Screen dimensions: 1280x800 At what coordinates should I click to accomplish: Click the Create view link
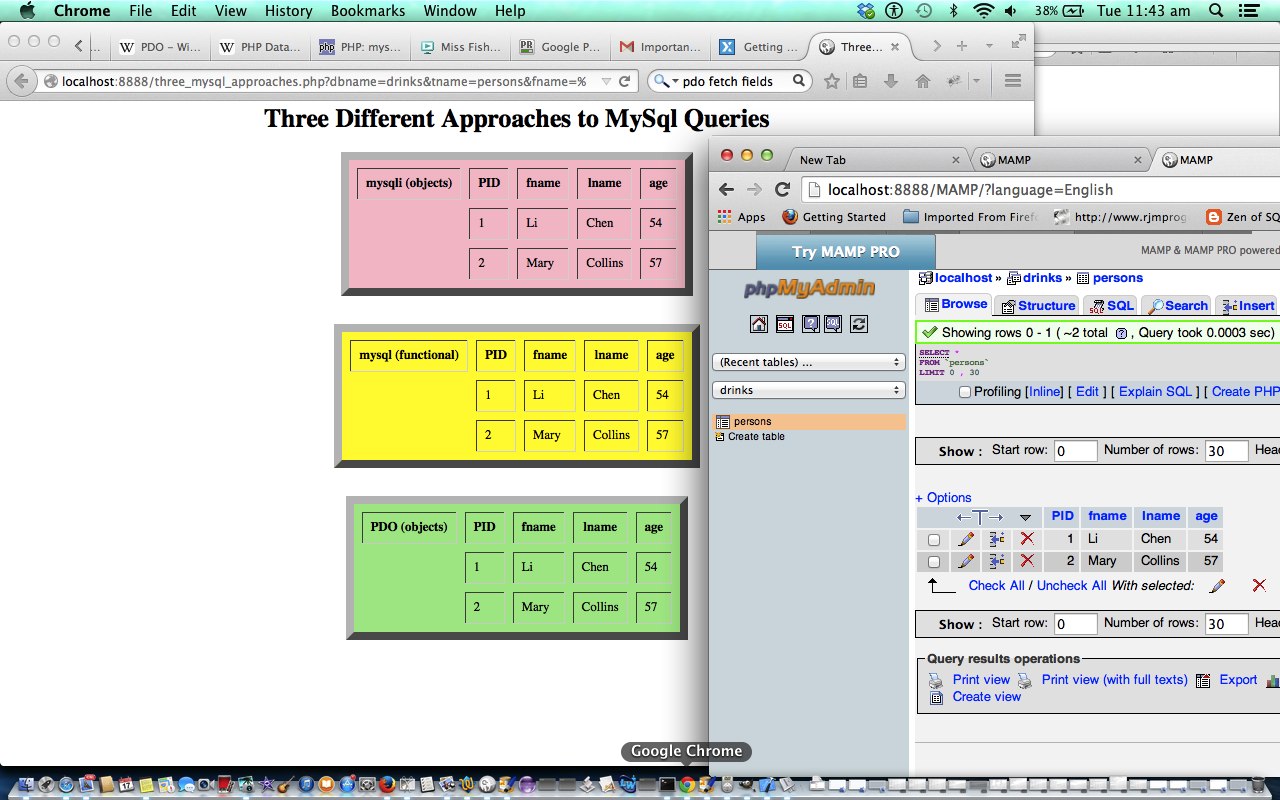pos(986,696)
